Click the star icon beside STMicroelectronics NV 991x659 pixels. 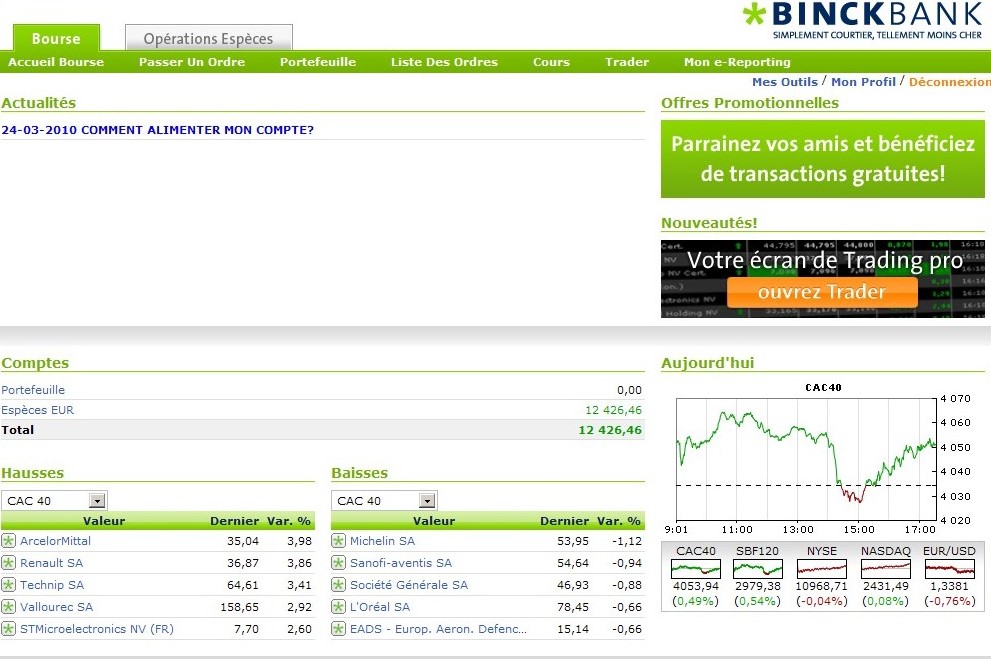[x=8, y=629]
